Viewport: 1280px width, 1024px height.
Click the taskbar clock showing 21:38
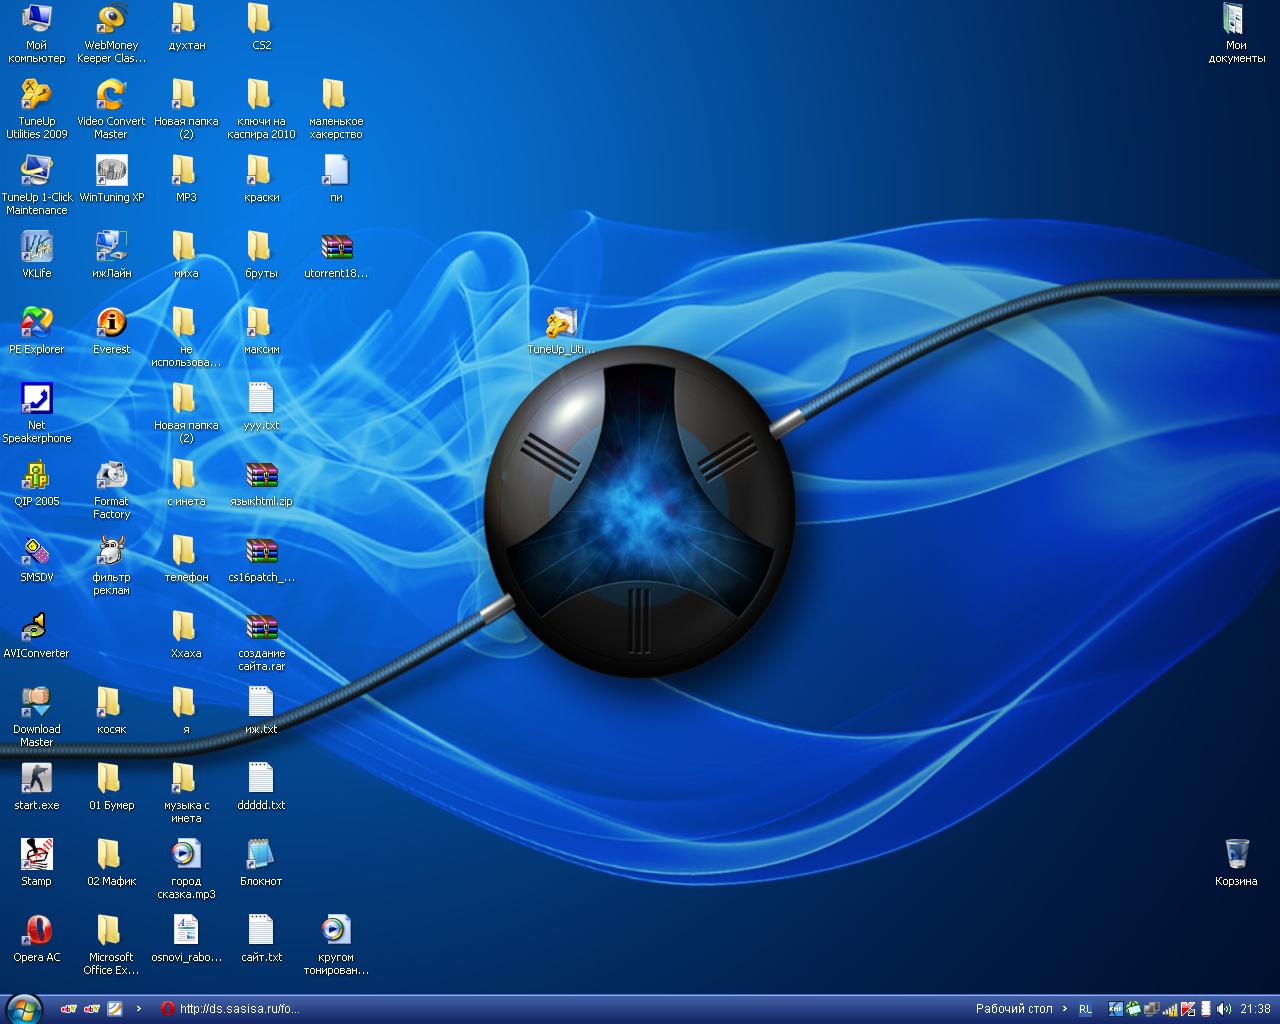(x=1255, y=1009)
